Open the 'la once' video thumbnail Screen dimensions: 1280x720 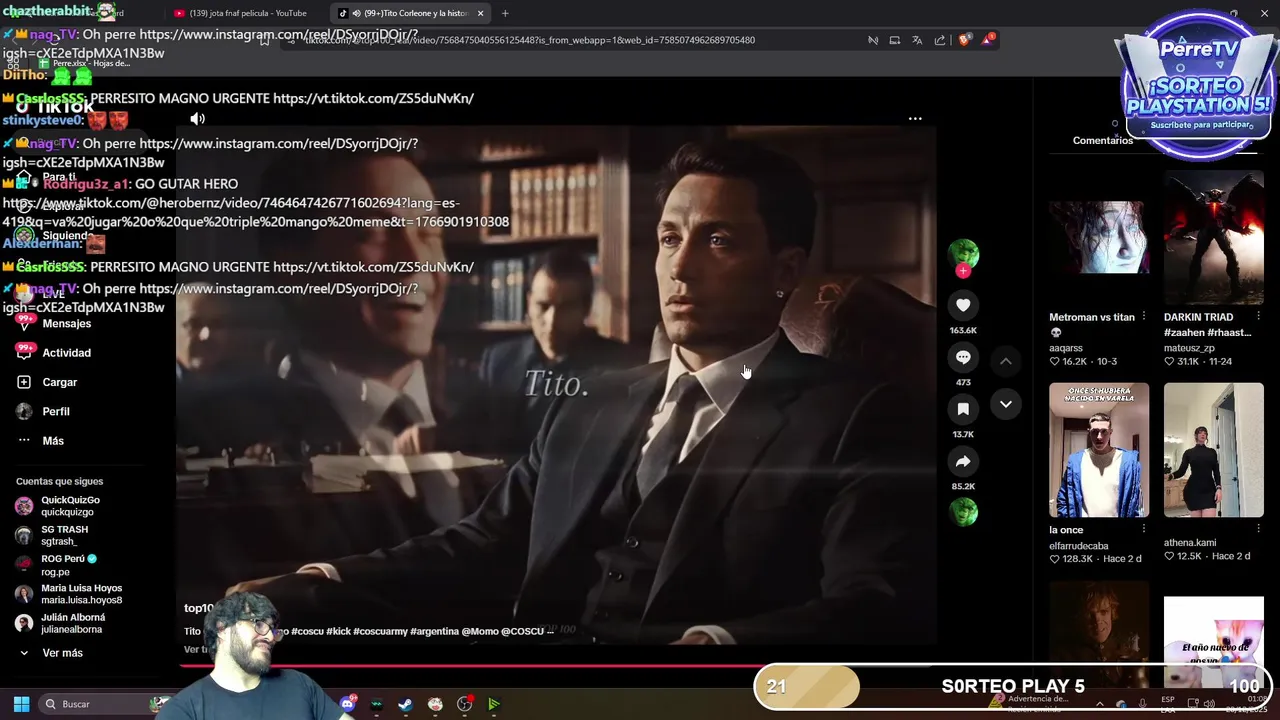[x=1099, y=450]
